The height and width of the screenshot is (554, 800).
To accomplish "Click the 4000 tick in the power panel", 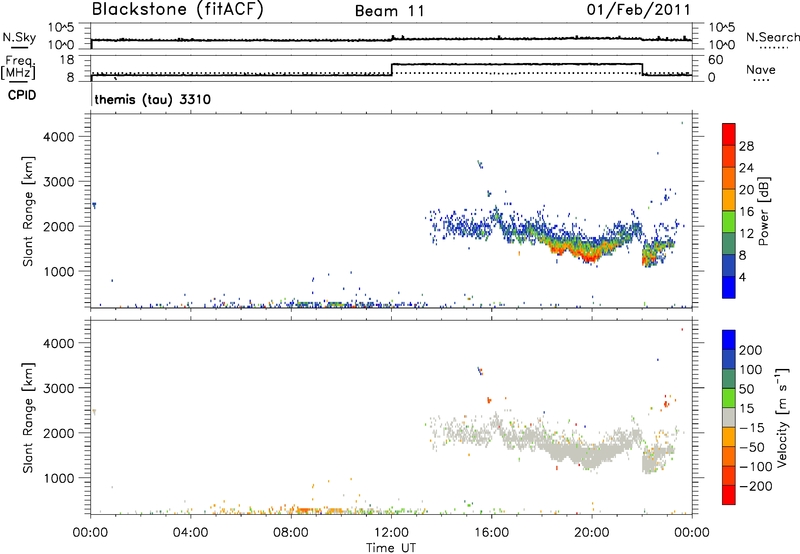I will (x=58, y=137).
